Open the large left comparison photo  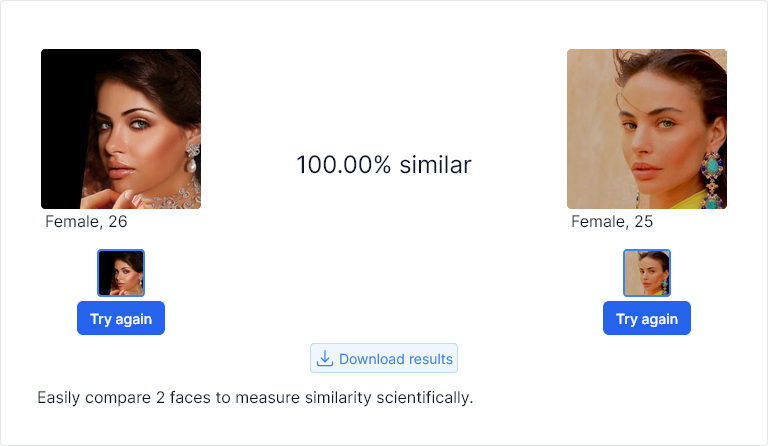(121, 129)
